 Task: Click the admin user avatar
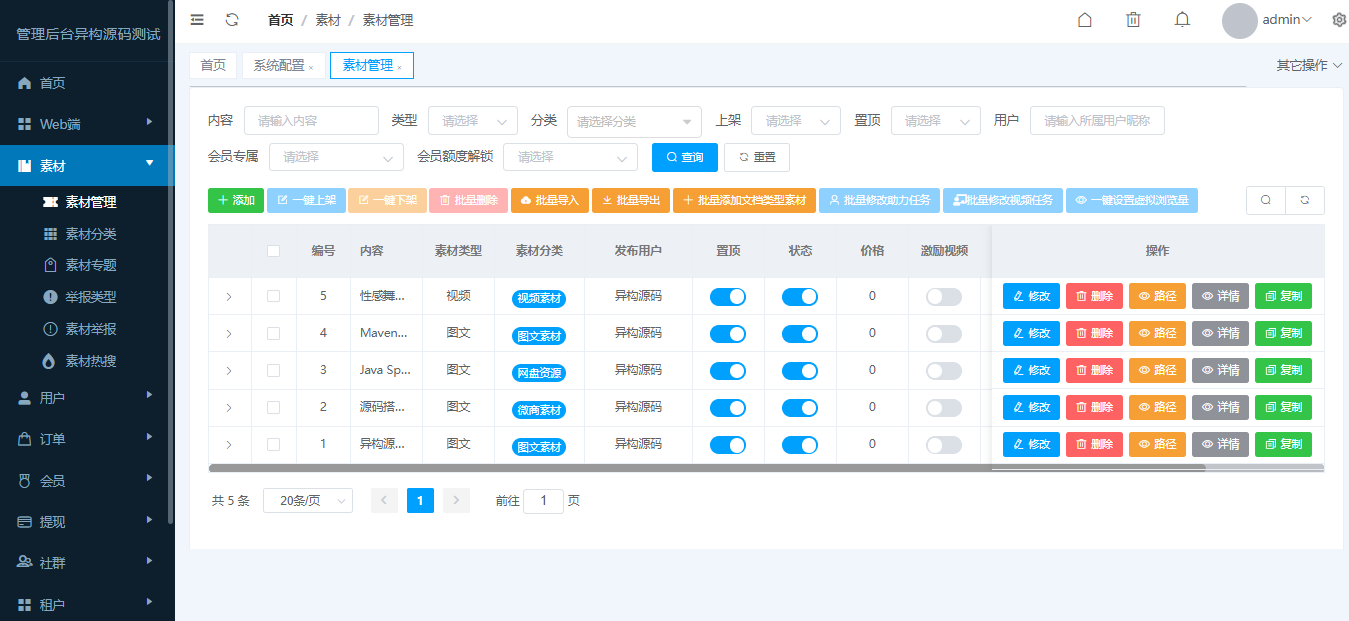click(1239, 19)
